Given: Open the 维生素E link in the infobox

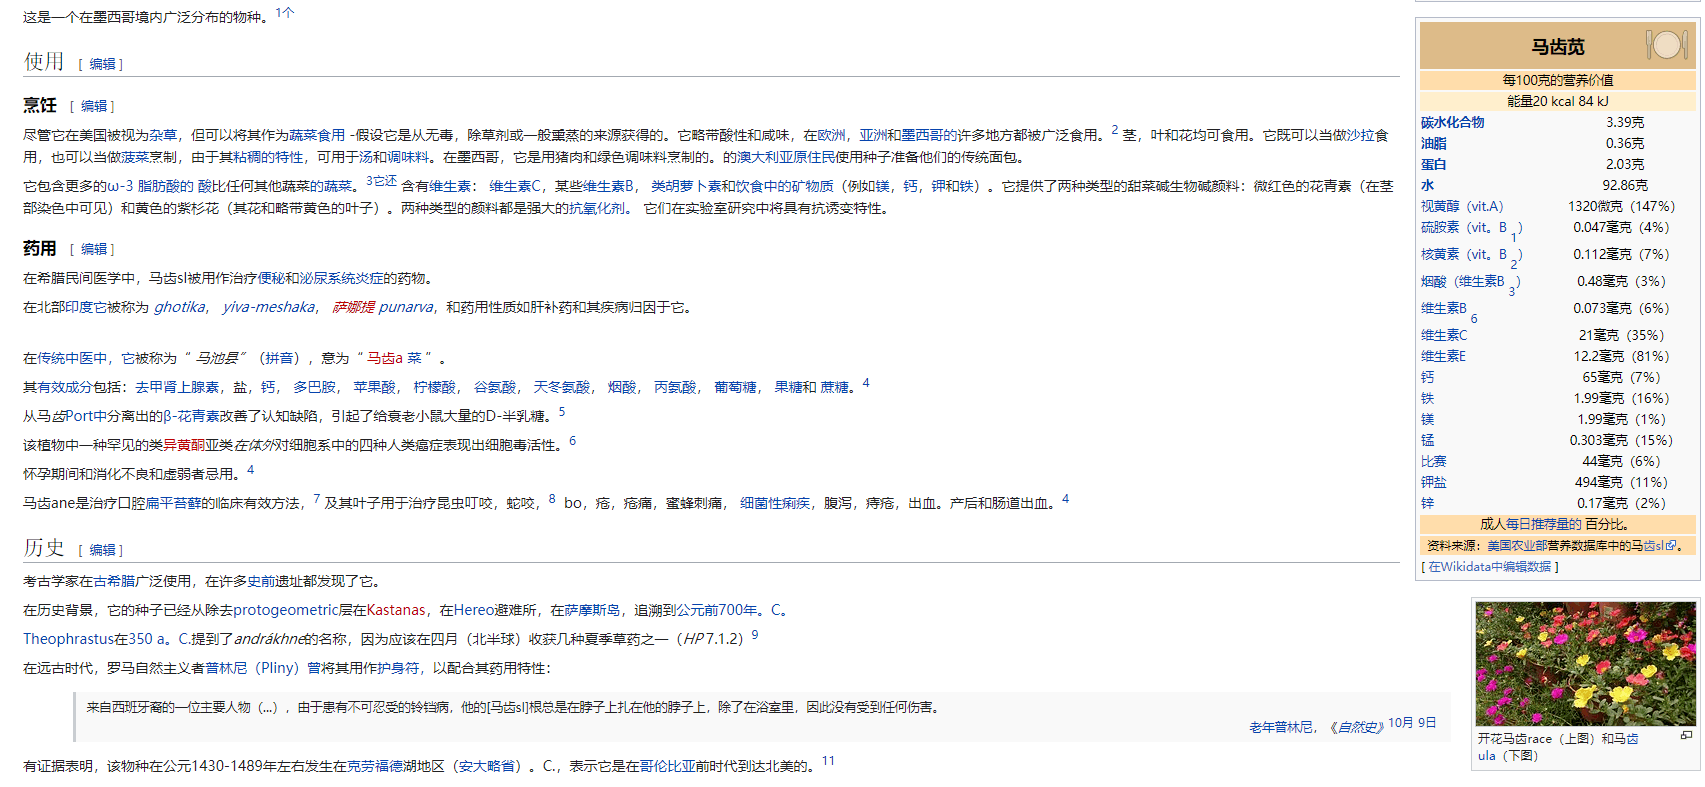Looking at the screenshot, I should click(1443, 356).
